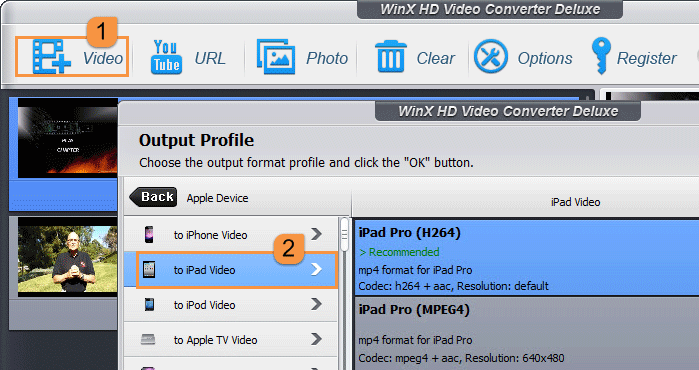This screenshot has width=699, height=370.
Task: Go Back from Apple Device list
Action: [x=153, y=197]
